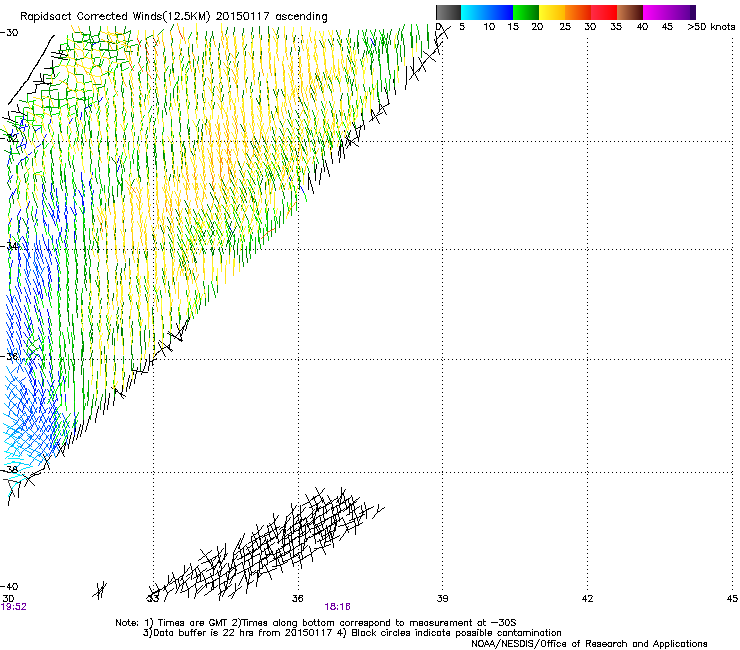The height and width of the screenshot is (650, 740).
Task: Click the 33 longitude axis label
Action: [153, 599]
